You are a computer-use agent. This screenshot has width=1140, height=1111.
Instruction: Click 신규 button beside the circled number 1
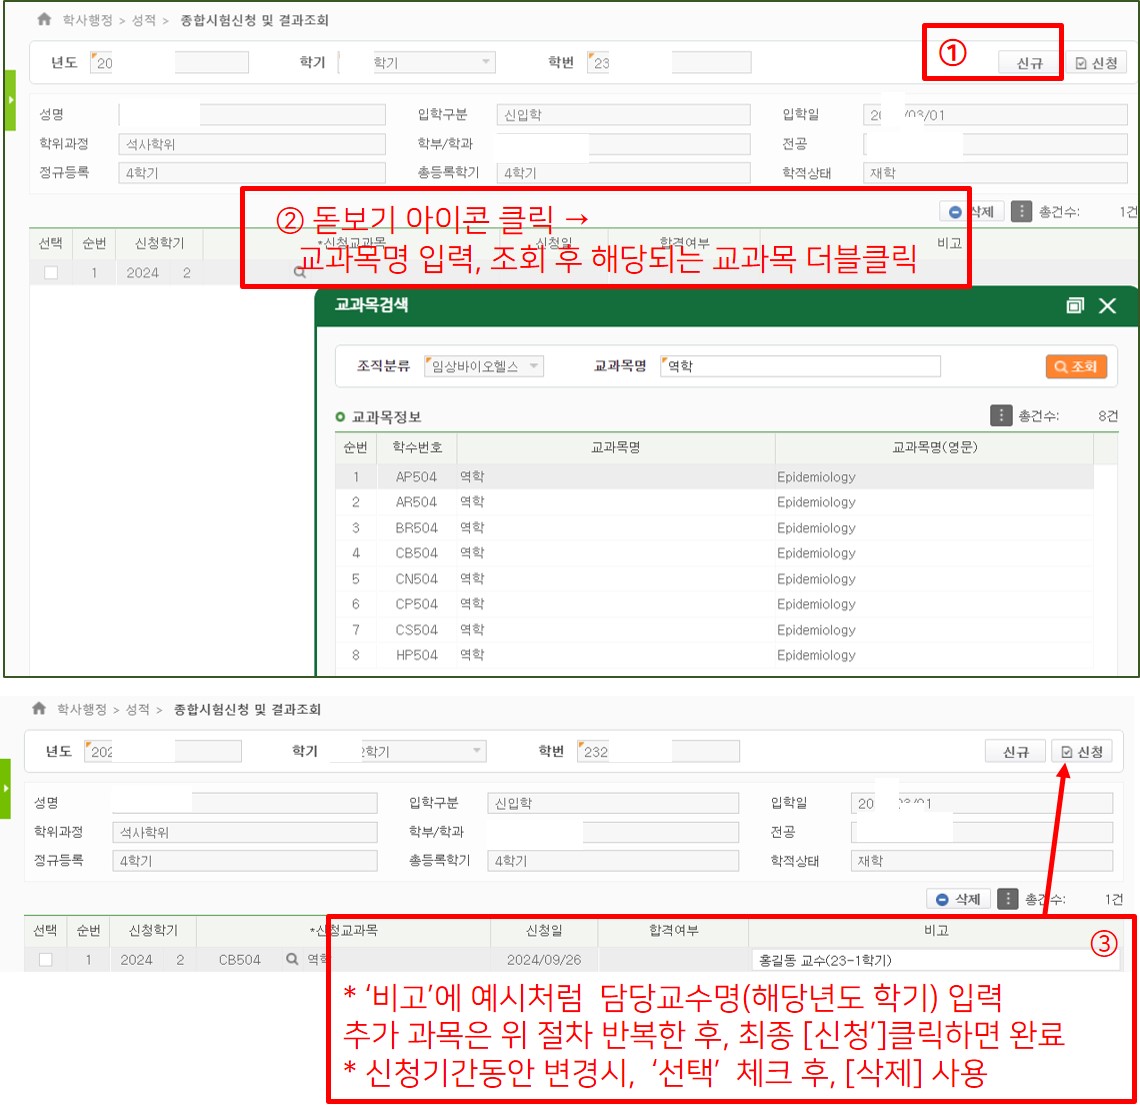pyautogui.click(x=1029, y=63)
